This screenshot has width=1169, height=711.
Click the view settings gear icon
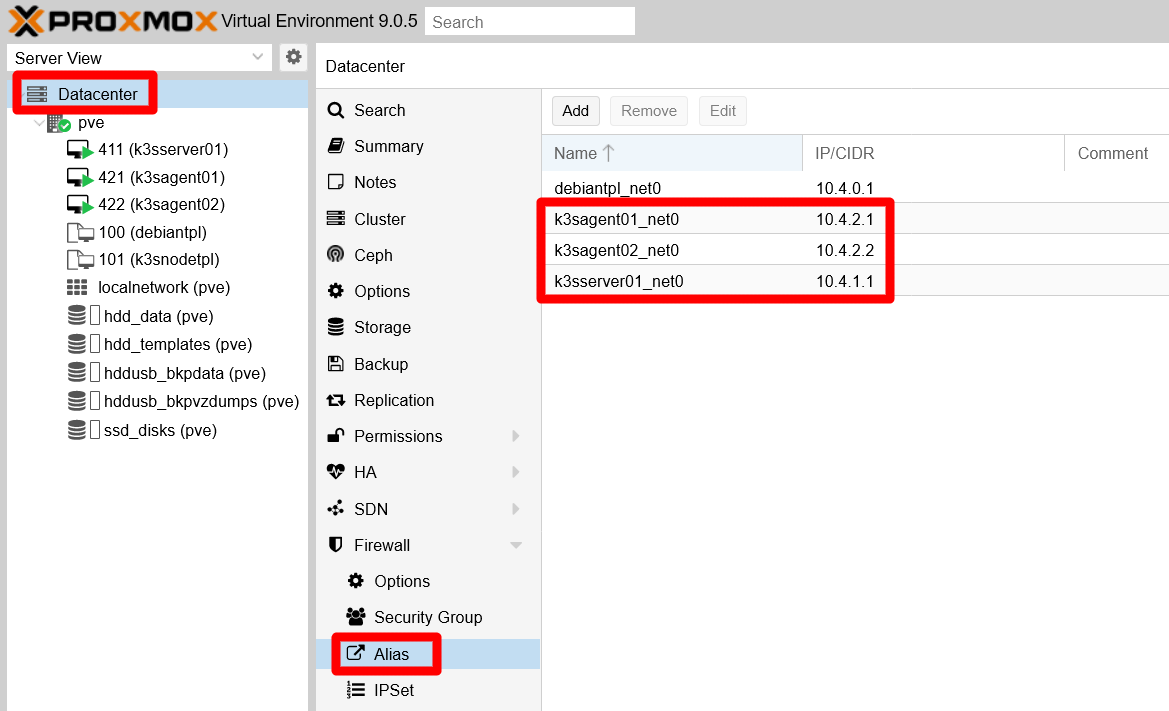tap(293, 57)
